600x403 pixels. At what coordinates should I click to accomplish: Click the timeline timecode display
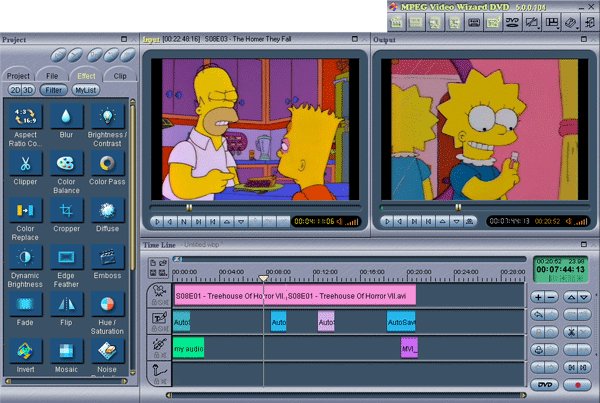coord(561,269)
